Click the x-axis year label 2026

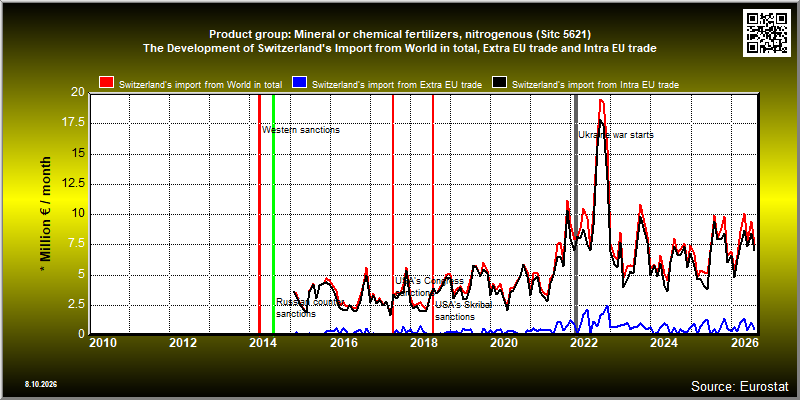[x=743, y=342]
